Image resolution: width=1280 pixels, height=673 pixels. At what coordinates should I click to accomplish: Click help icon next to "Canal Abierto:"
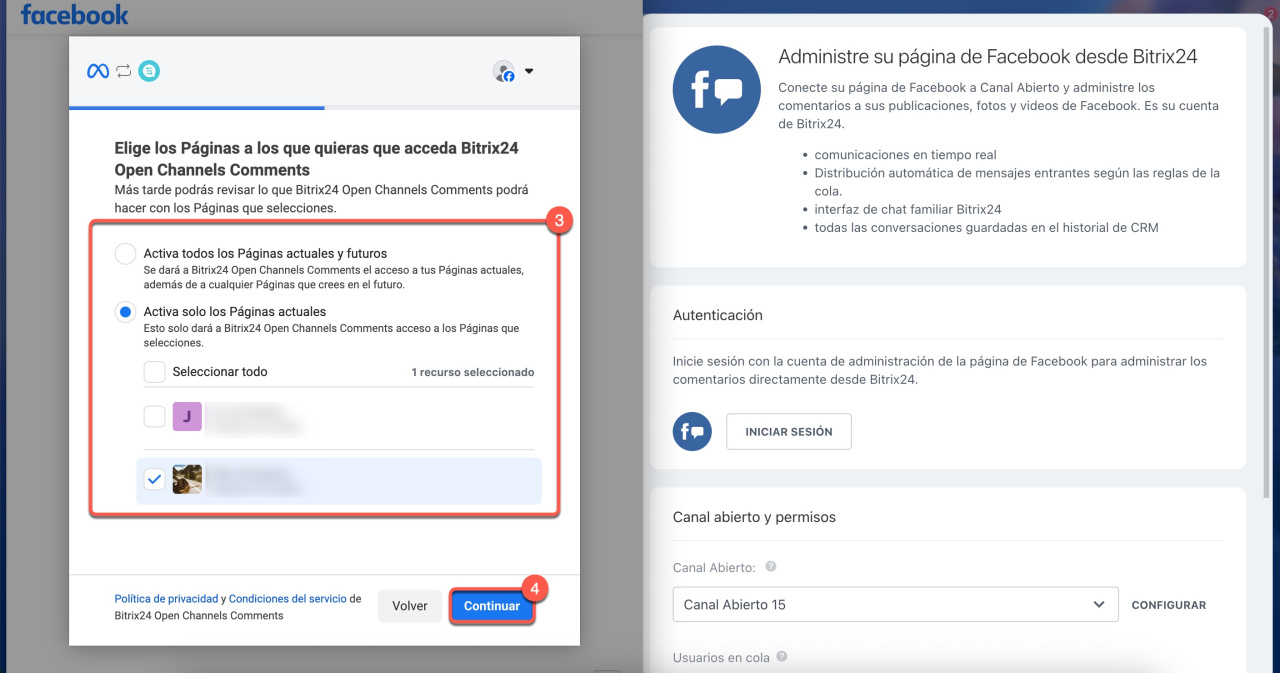point(771,566)
